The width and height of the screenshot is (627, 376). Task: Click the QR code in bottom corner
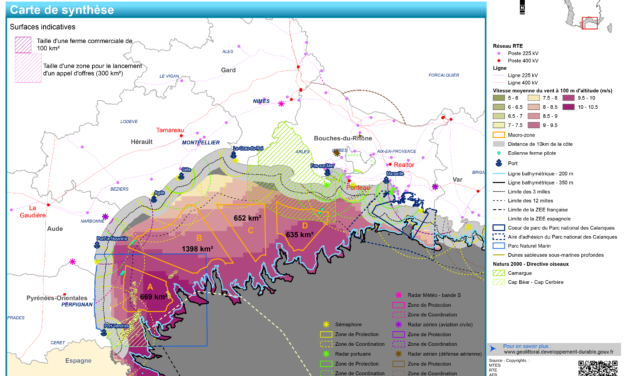[597, 368]
